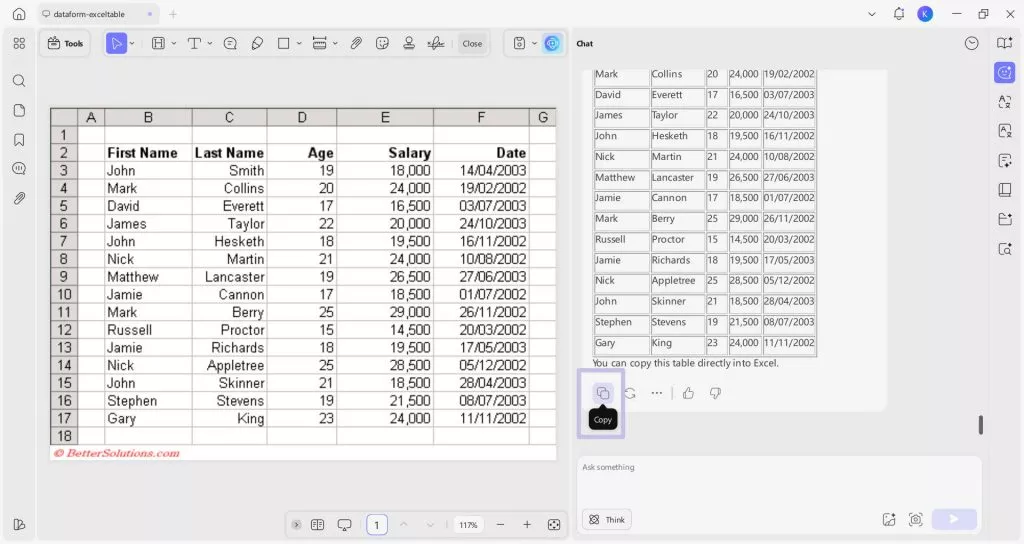Click the attachment paperclip tool in toolbar
1024x544 pixels.
(x=356, y=44)
